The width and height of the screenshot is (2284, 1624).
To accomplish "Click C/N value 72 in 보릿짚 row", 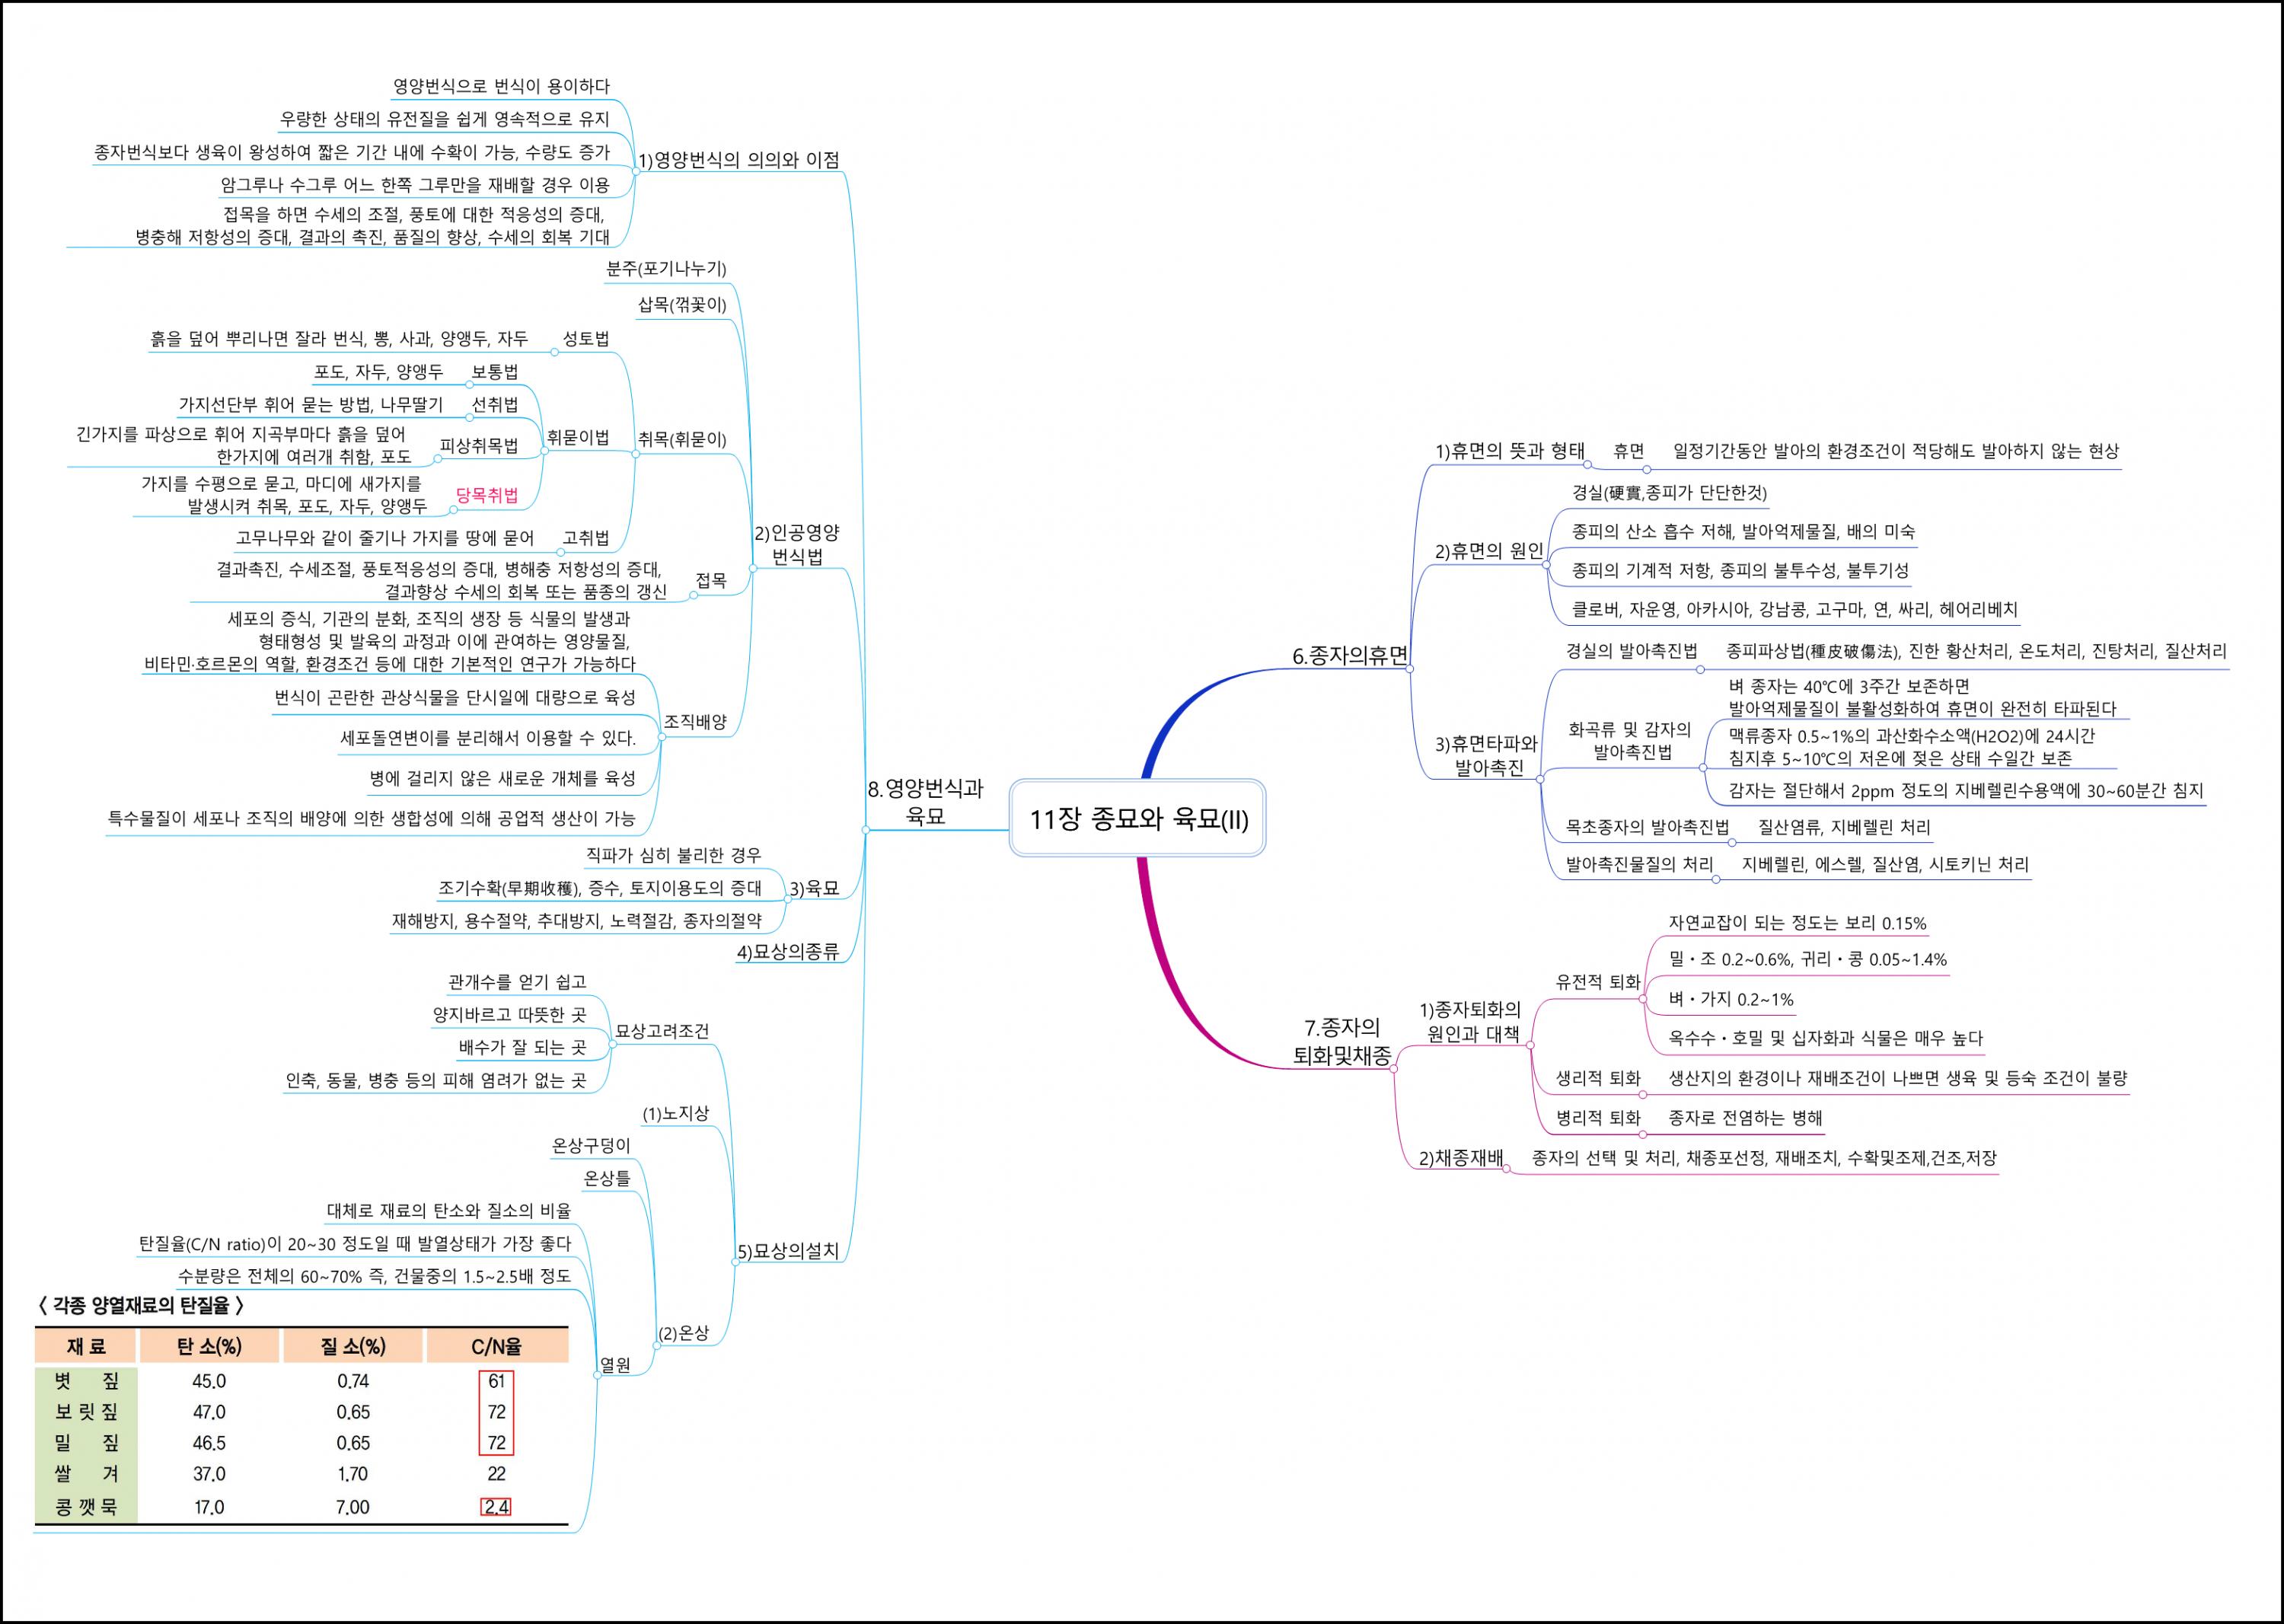I will pos(497,1412).
